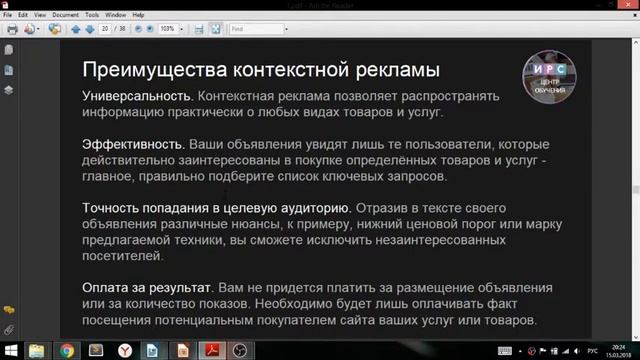Click the word "Эффективность."

point(133,144)
